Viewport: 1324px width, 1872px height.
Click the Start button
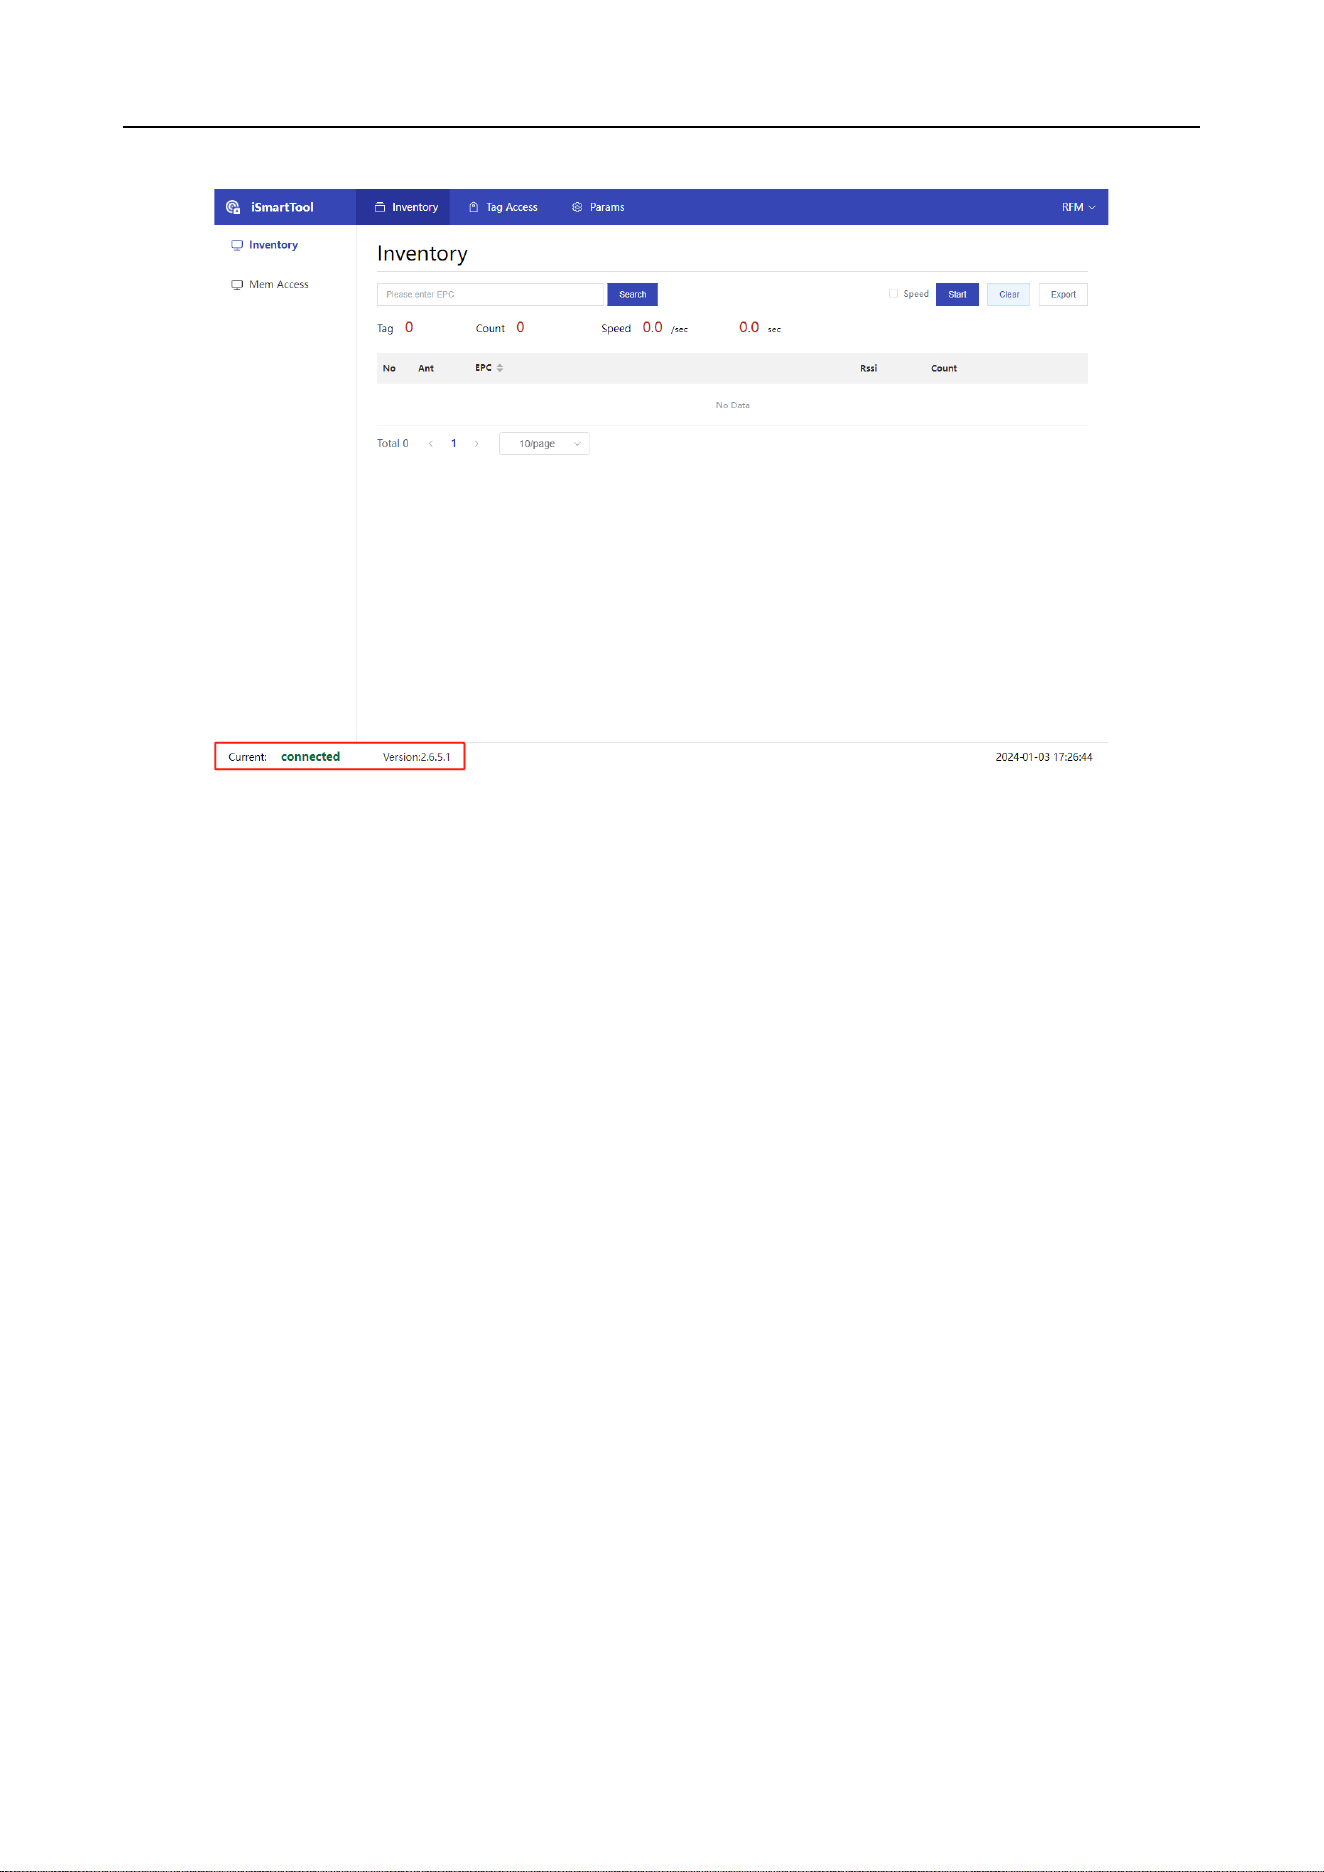pos(957,294)
